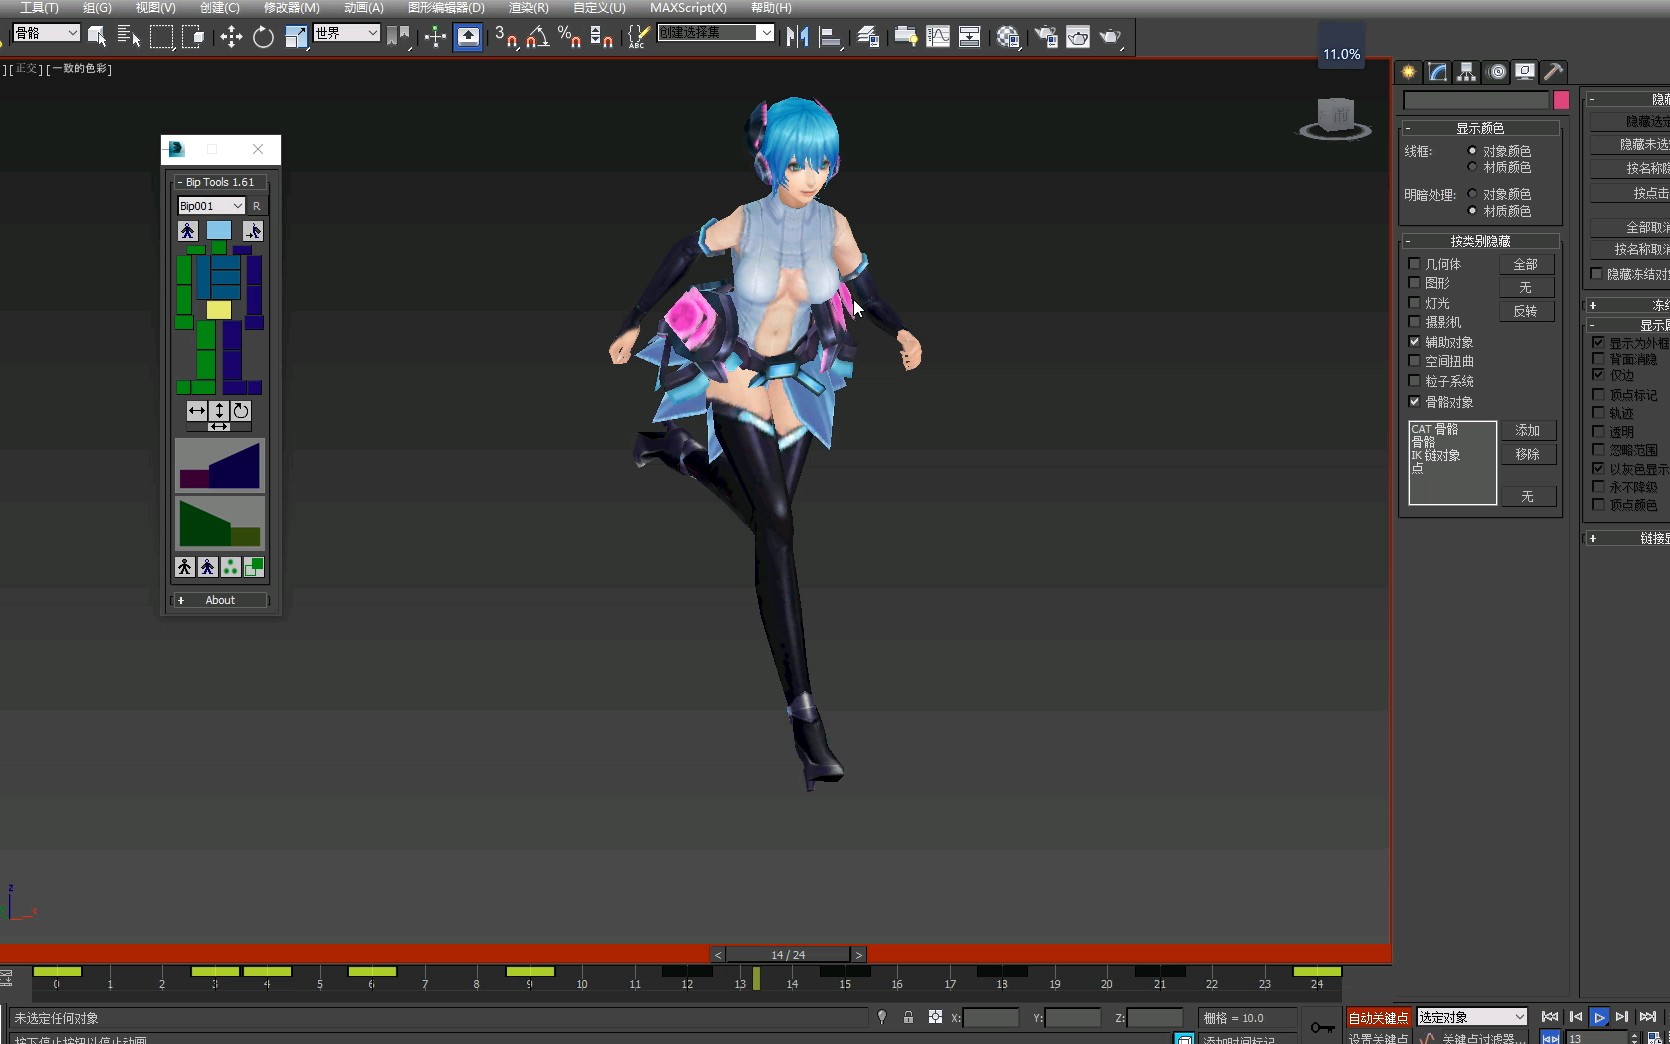Click the Keyboard Shortcut Override toggle icon

click(x=468, y=37)
